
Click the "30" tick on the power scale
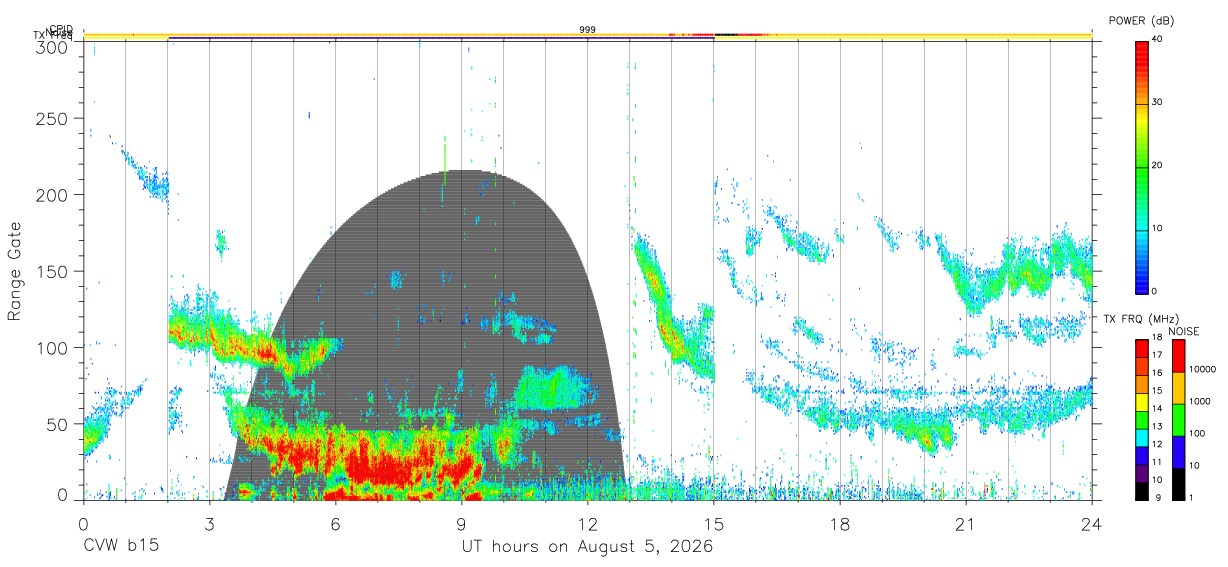coord(1156,102)
